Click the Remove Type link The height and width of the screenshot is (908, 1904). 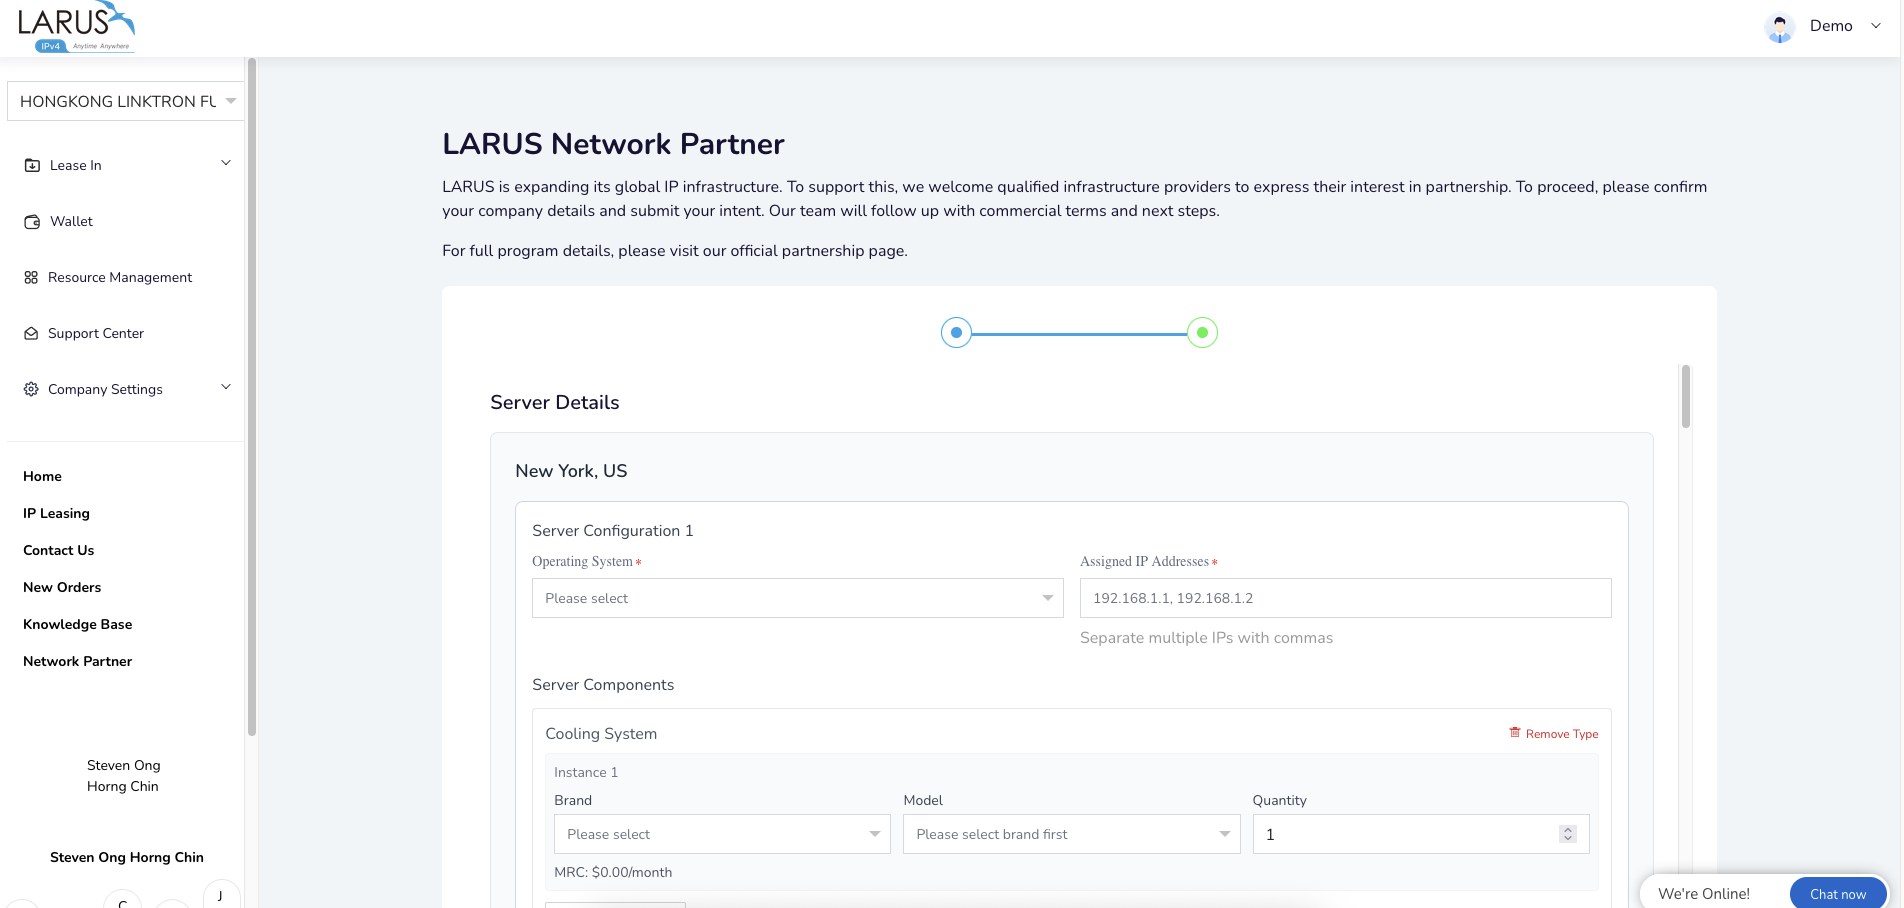pyautogui.click(x=1554, y=733)
